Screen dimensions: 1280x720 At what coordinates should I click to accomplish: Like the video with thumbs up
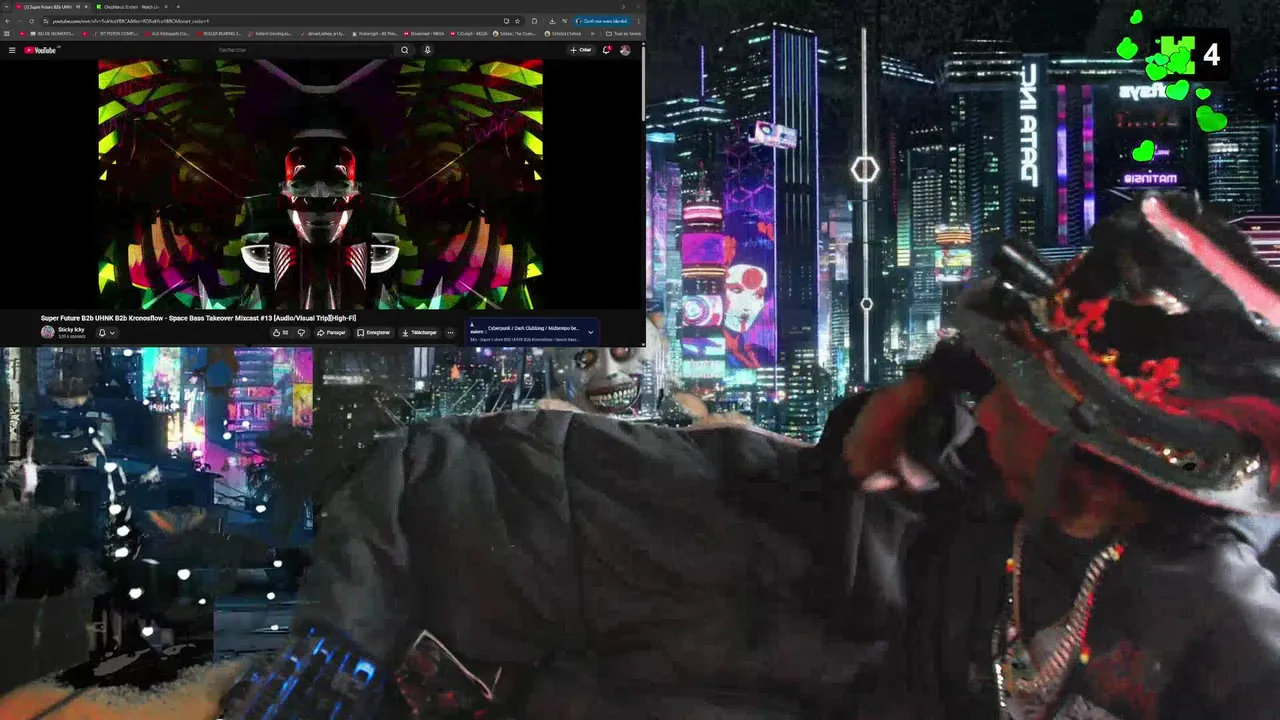(x=281, y=333)
